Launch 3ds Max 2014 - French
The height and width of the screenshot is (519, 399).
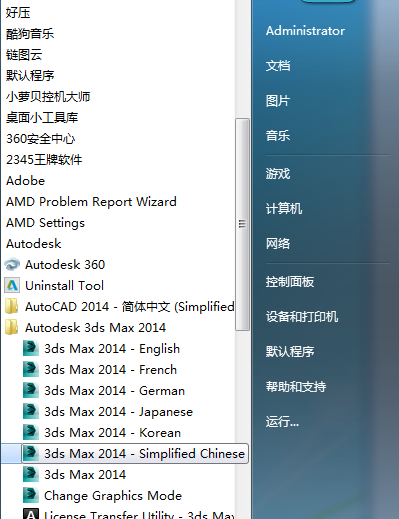110,370
